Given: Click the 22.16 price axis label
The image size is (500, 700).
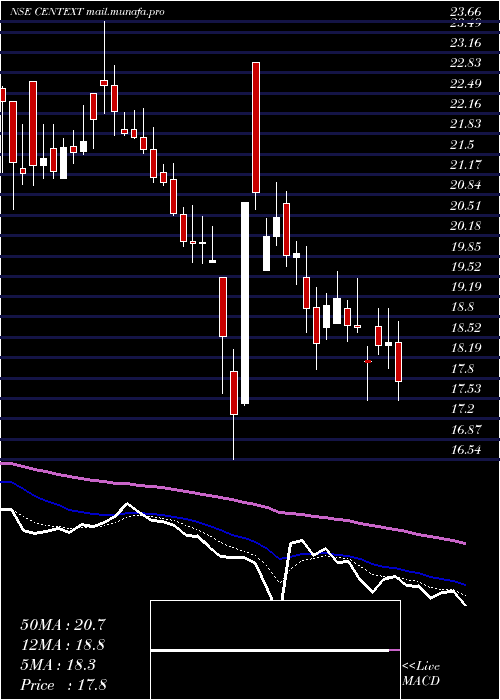Looking at the screenshot, I should coord(466,104).
